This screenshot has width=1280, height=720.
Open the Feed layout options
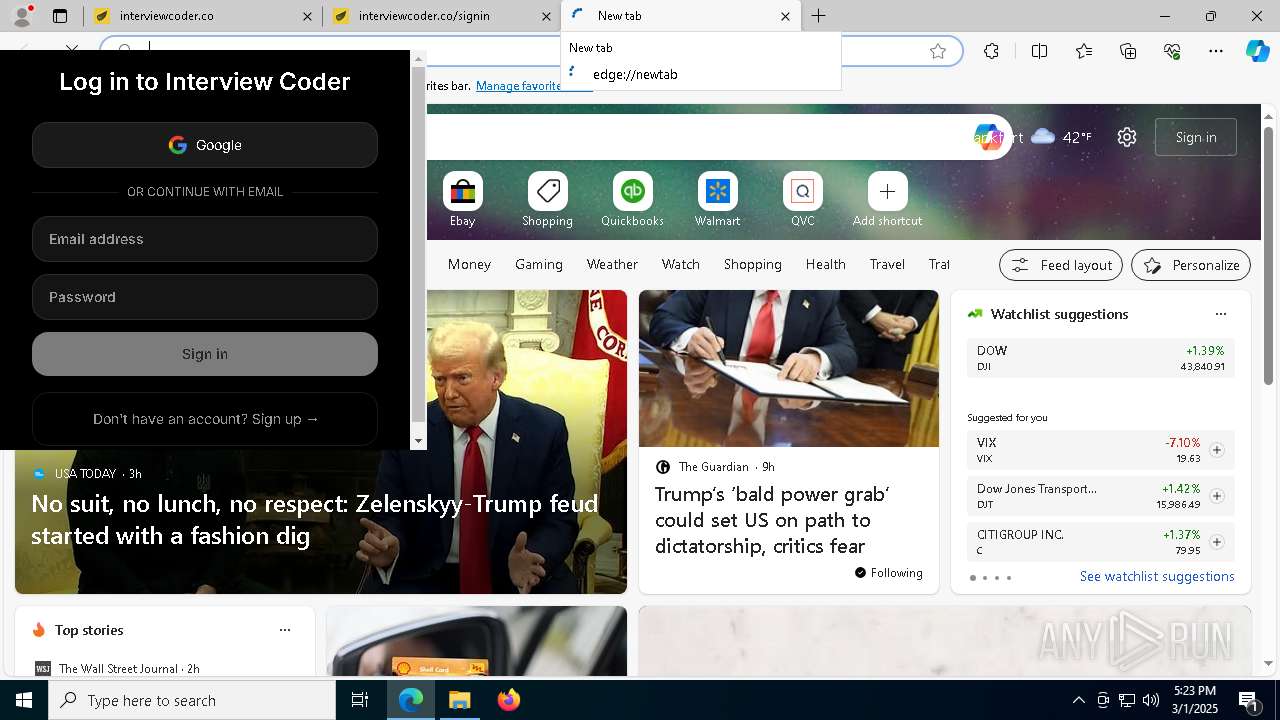tap(1061, 265)
